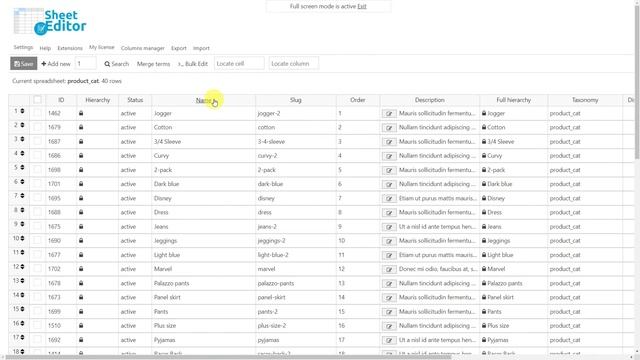Click the Full hierarchy column header
The image size is (640, 360).
pos(513,100)
